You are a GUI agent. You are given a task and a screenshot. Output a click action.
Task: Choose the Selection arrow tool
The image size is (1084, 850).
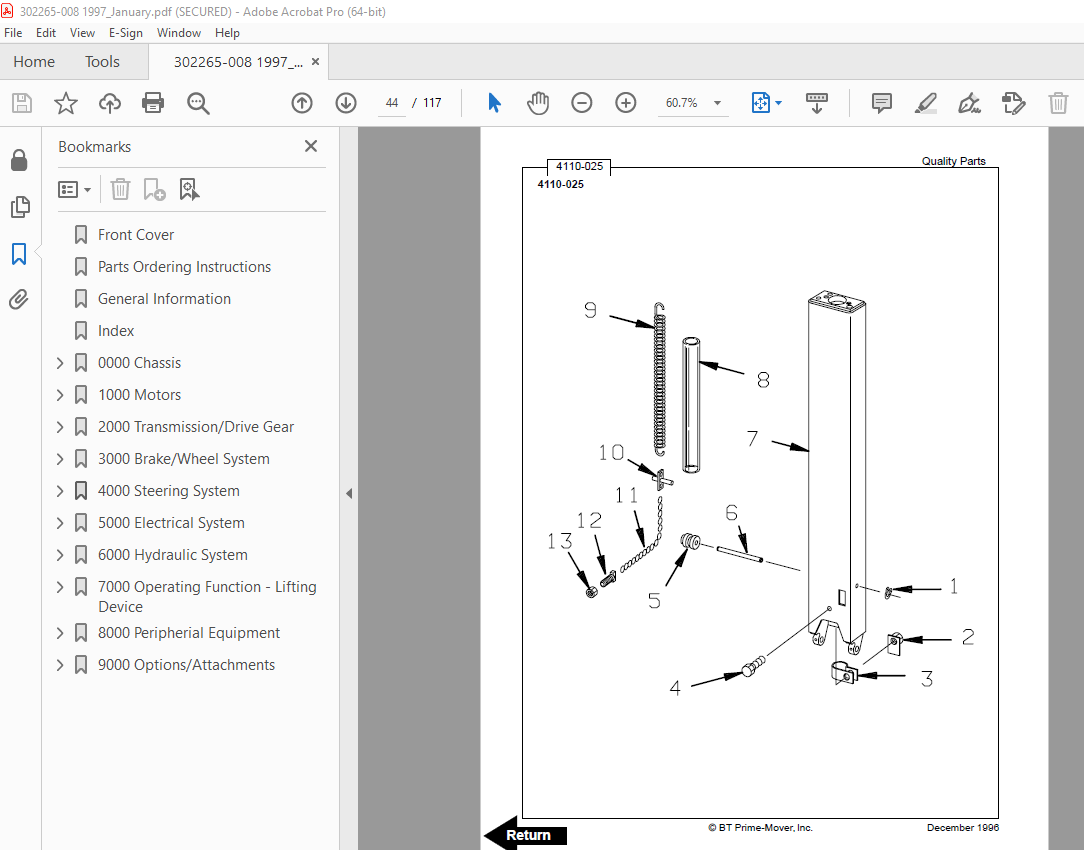[494, 103]
